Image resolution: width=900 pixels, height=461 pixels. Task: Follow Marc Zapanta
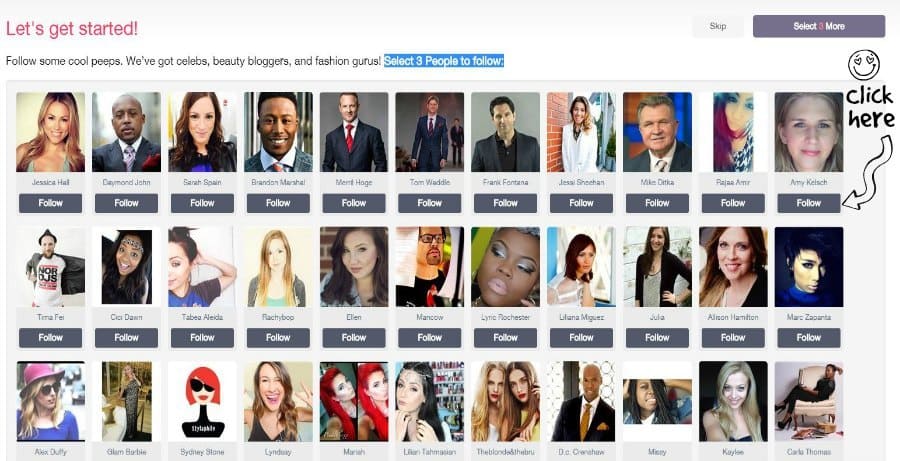click(809, 338)
